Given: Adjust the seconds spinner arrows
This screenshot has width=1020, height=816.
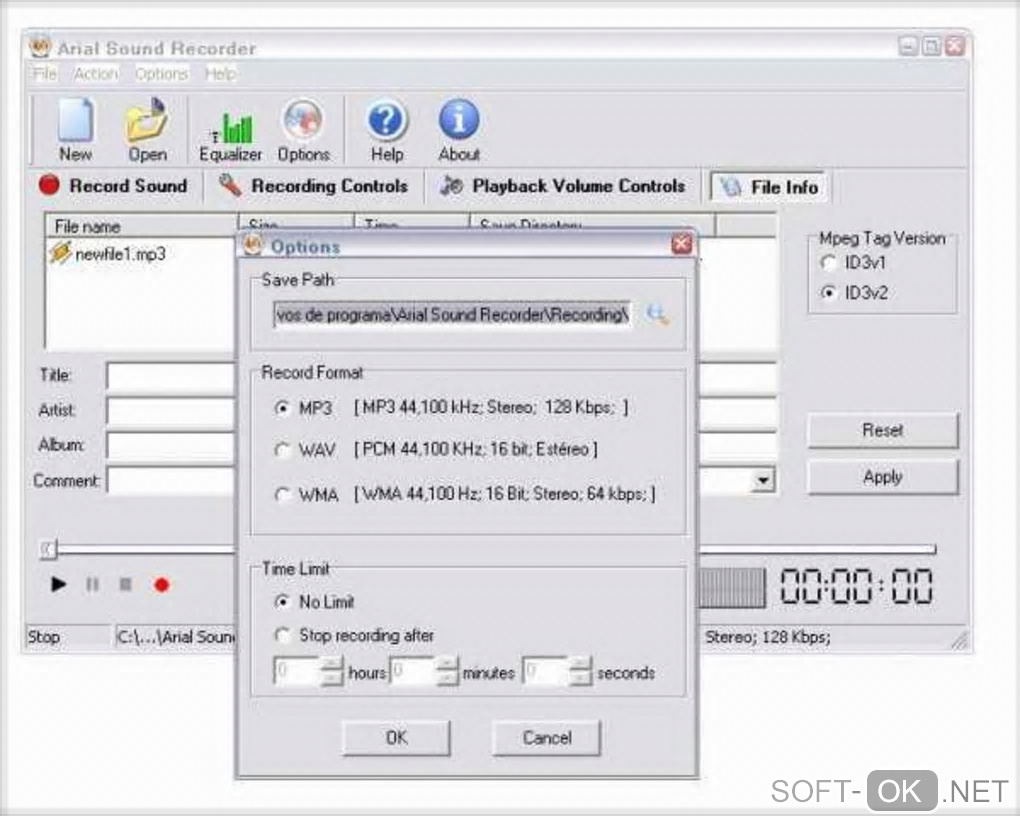Looking at the screenshot, I should coord(580,671).
